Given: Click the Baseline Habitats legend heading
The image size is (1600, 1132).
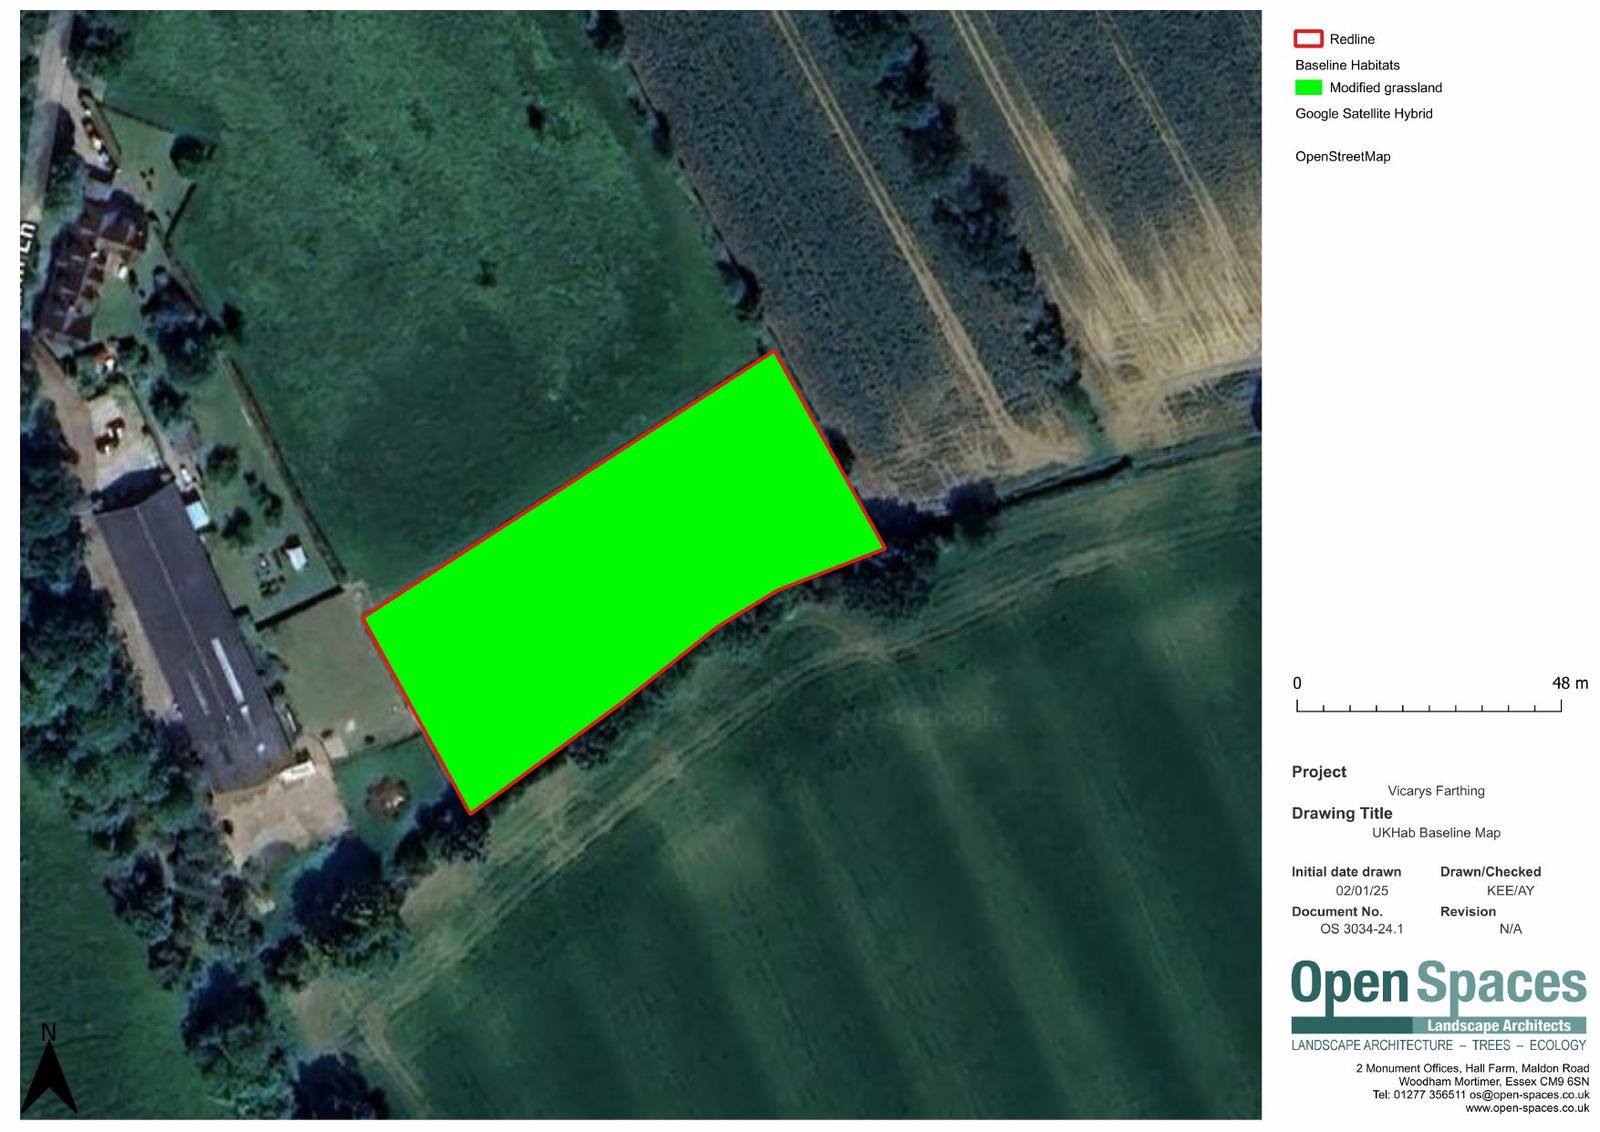Looking at the screenshot, I should click(x=1347, y=65).
